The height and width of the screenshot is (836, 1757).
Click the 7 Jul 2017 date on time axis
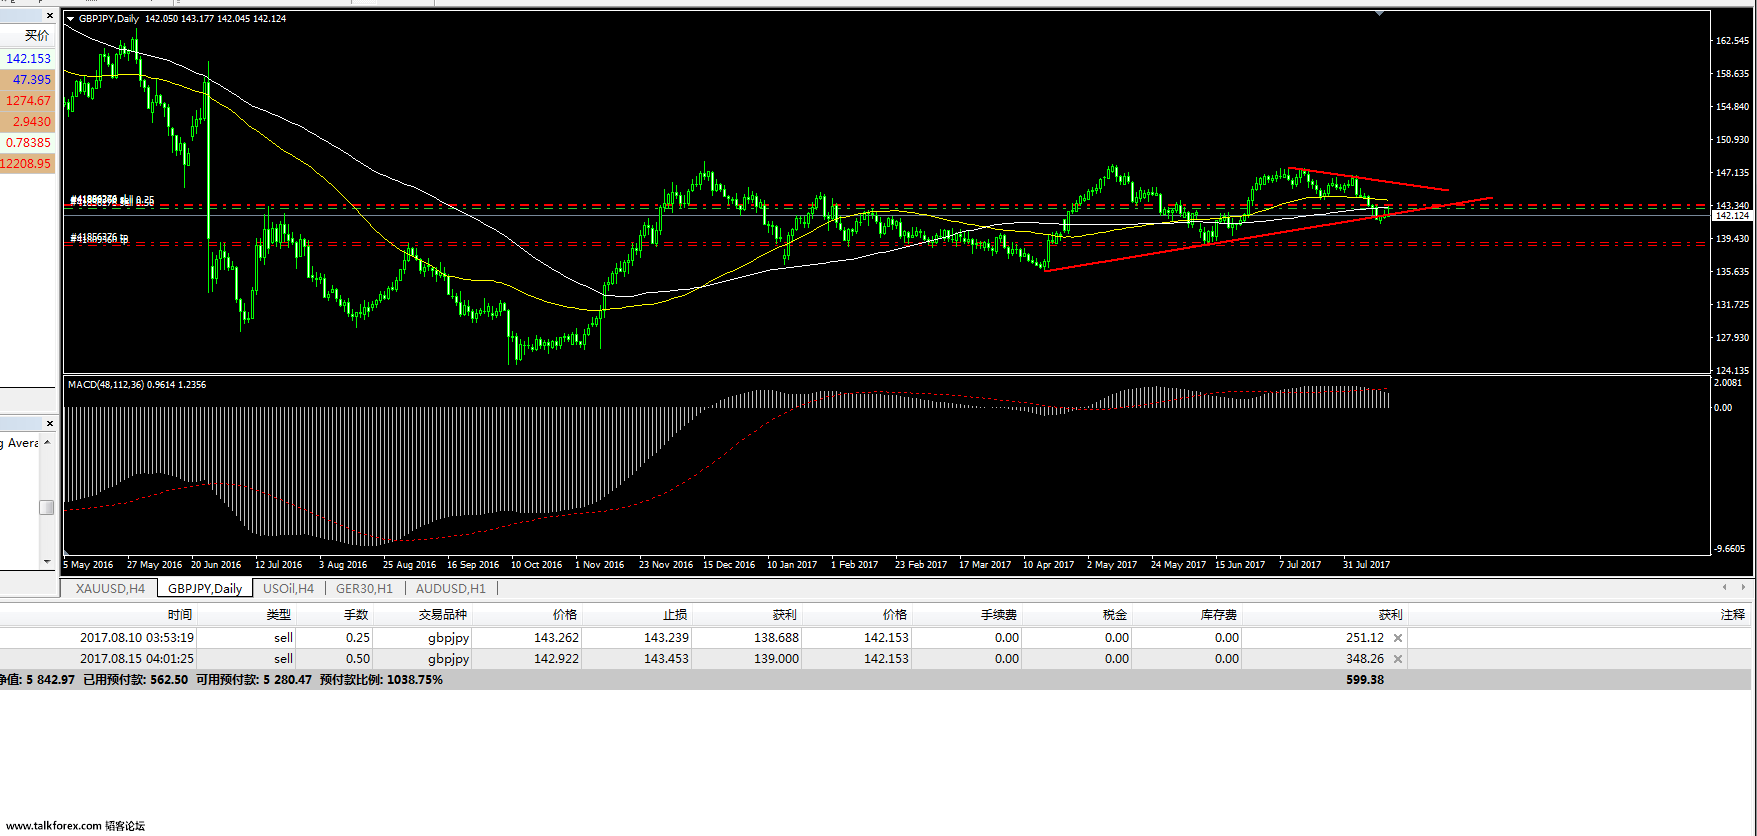click(x=1299, y=565)
